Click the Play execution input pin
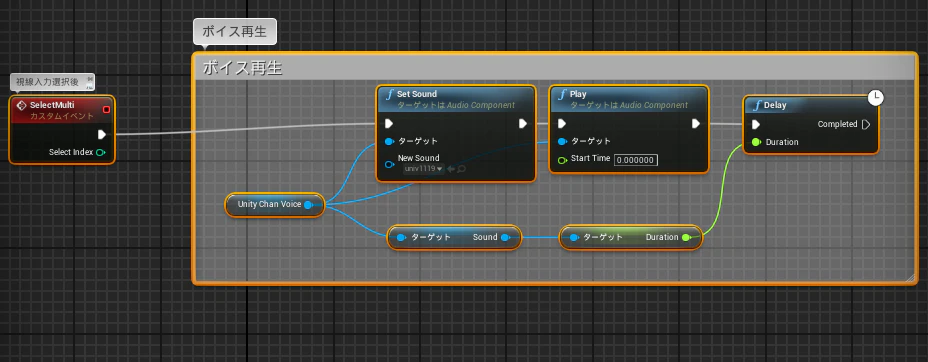This screenshot has height=362, width=928. (x=562, y=124)
